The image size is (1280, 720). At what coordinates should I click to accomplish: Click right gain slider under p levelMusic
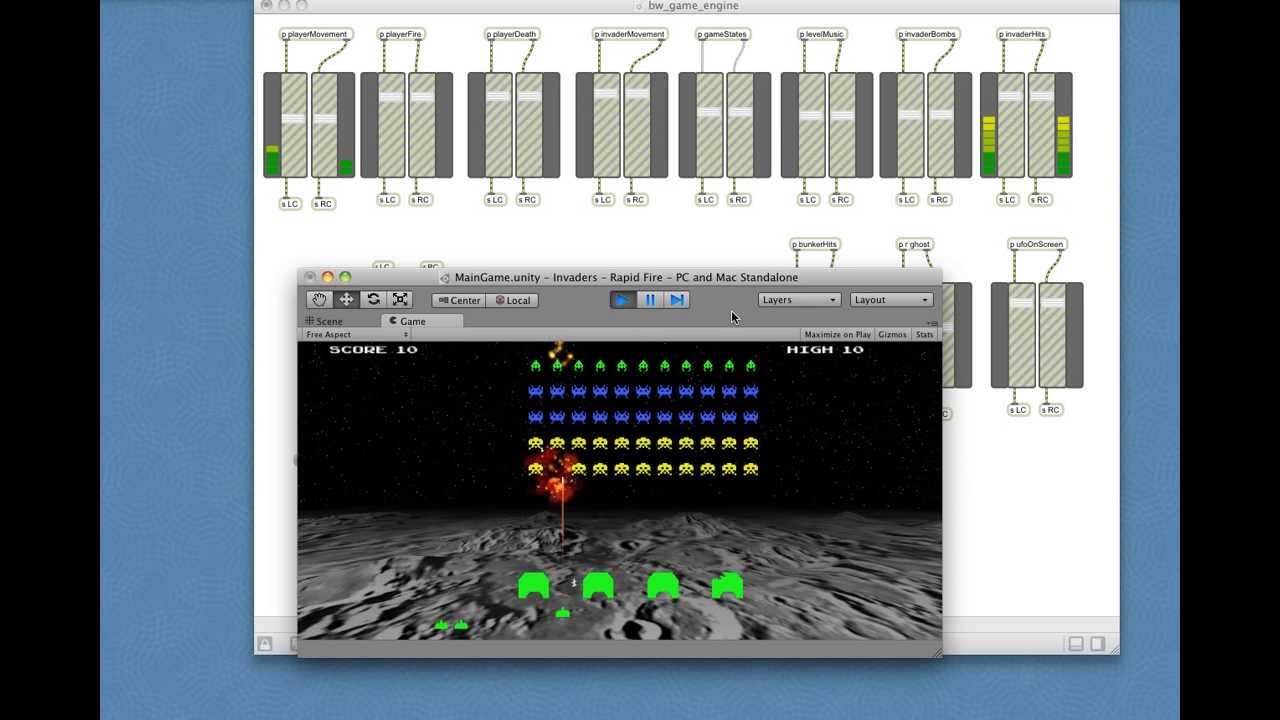842,125
